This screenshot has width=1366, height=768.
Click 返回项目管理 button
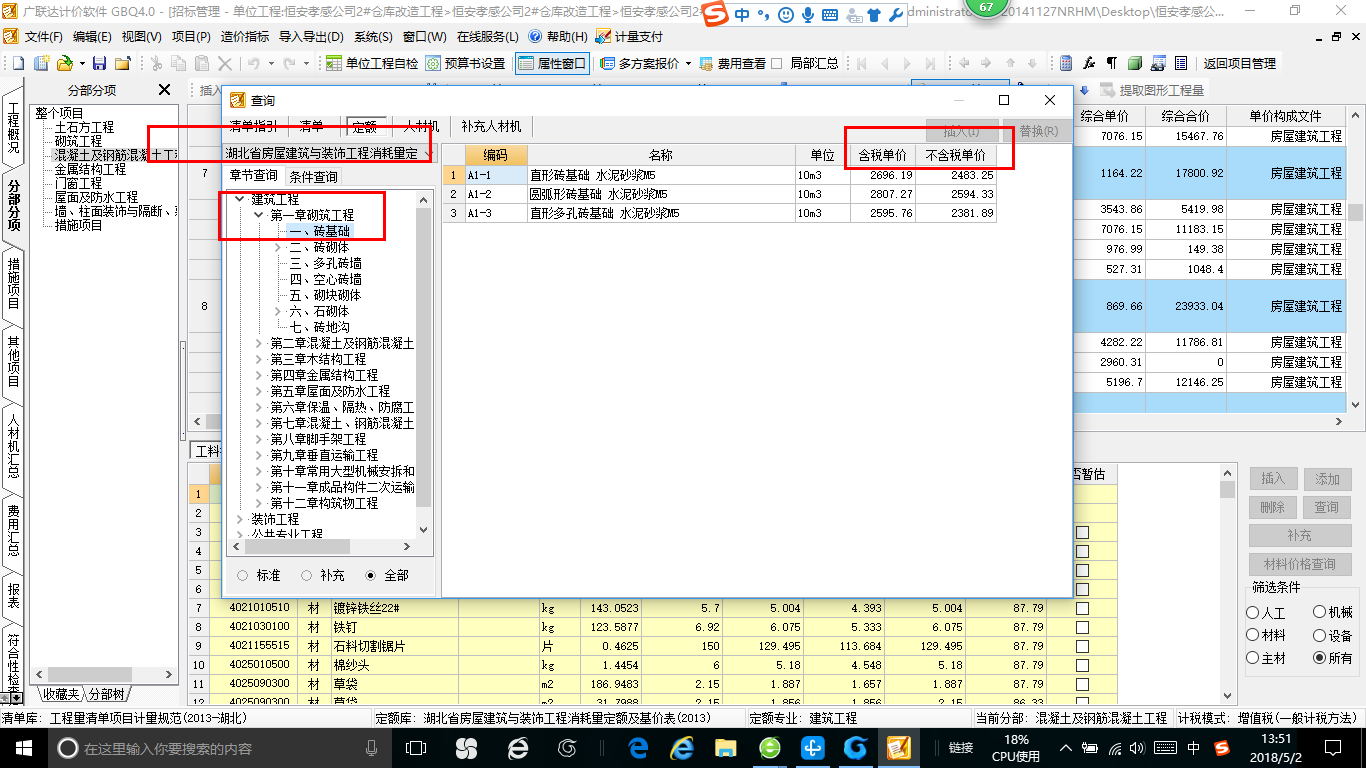tap(1240, 63)
